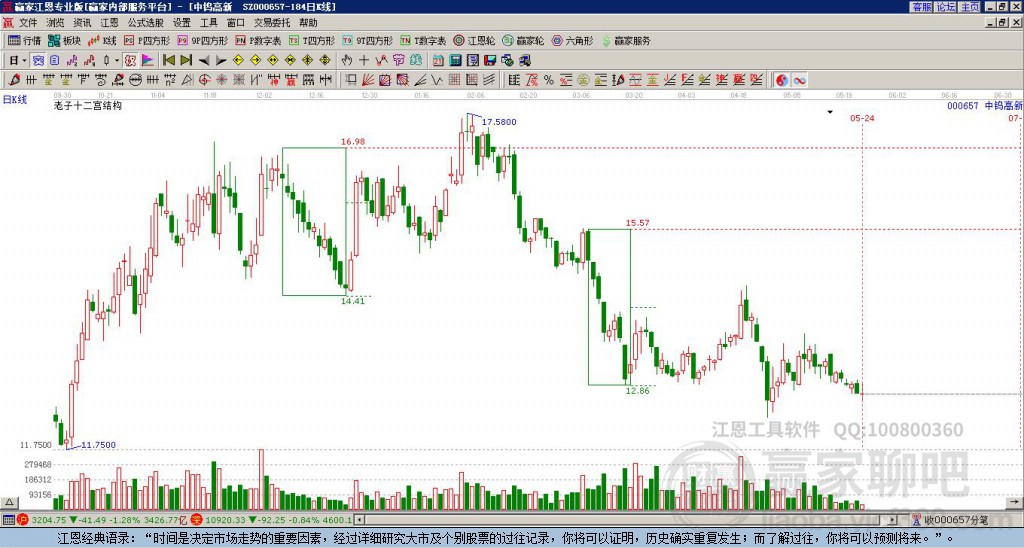Open the 9T四方形 tool
1024x548 pixels.
(x=367, y=40)
